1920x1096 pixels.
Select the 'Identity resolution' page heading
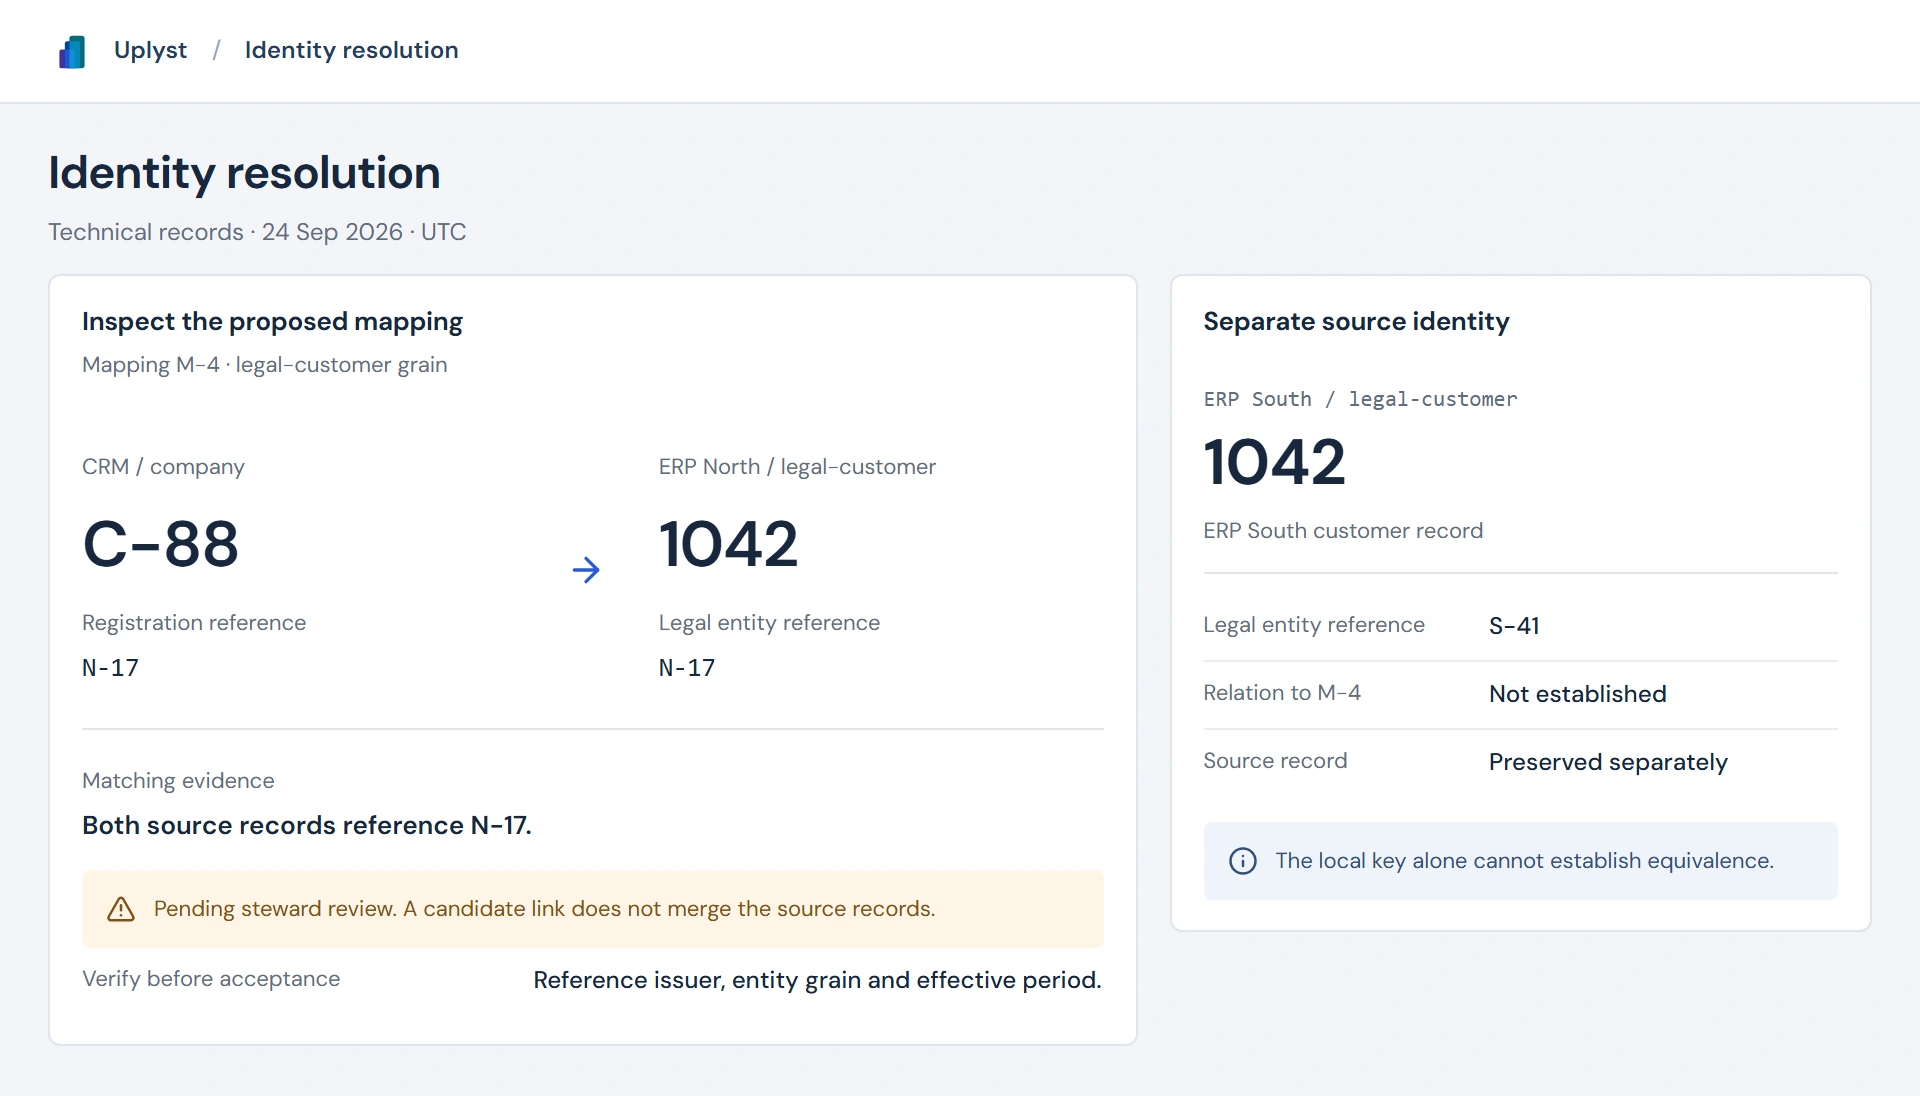tap(245, 172)
